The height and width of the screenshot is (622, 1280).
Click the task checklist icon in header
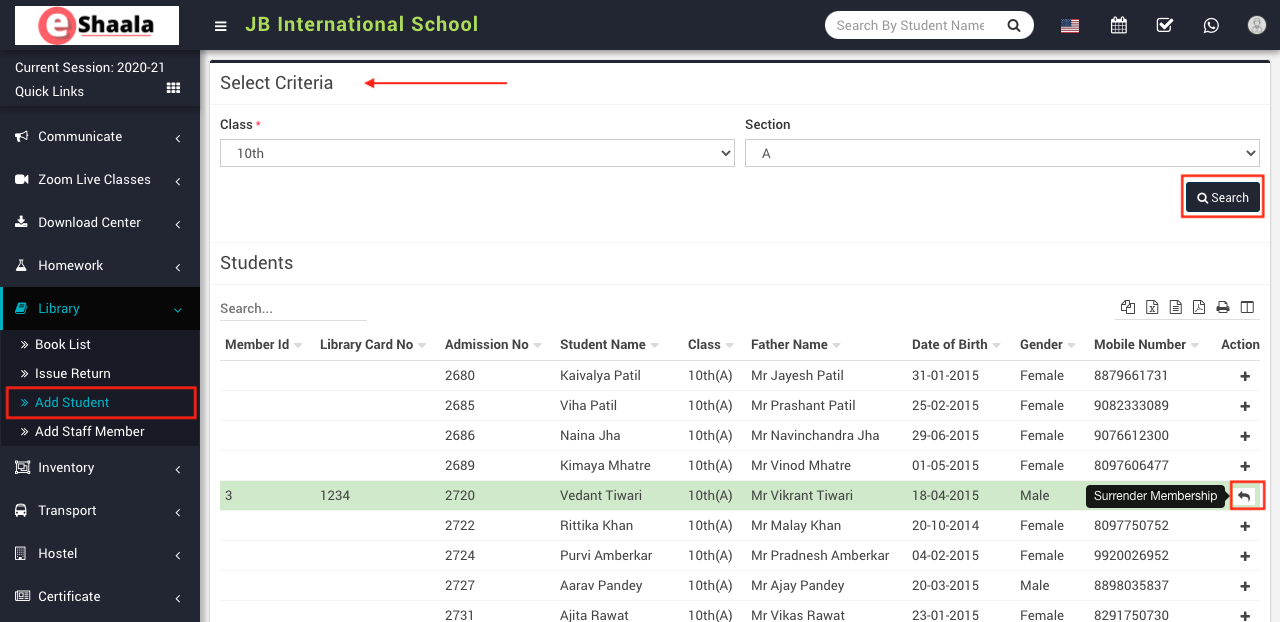pos(1165,25)
